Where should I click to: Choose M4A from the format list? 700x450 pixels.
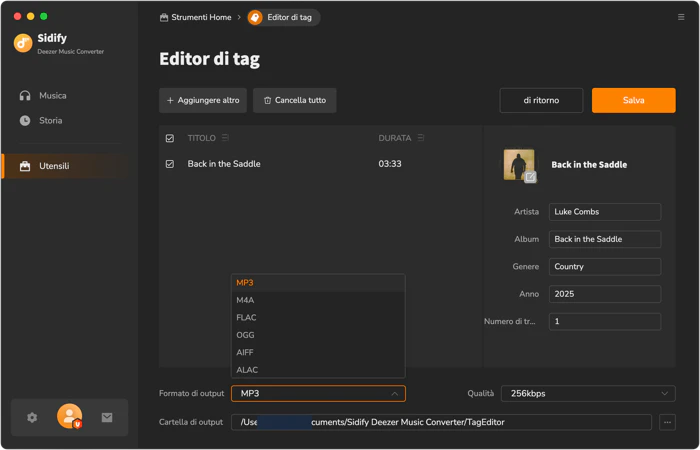(x=318, y=300)
